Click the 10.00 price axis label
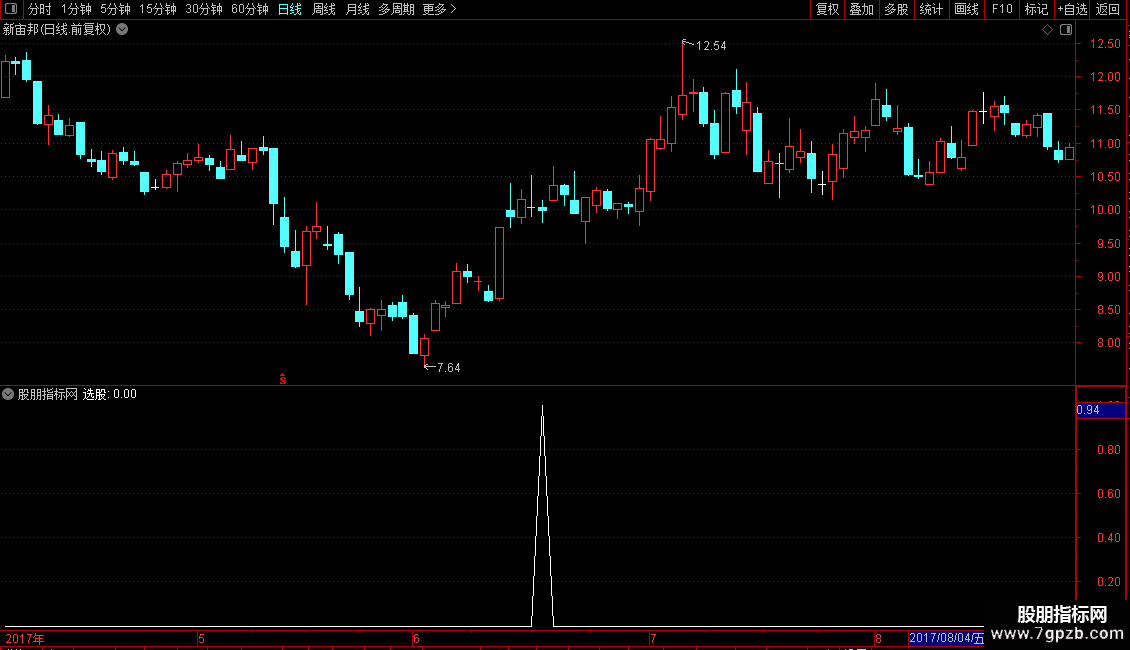1130x650 pixels. coord(1105,210)
